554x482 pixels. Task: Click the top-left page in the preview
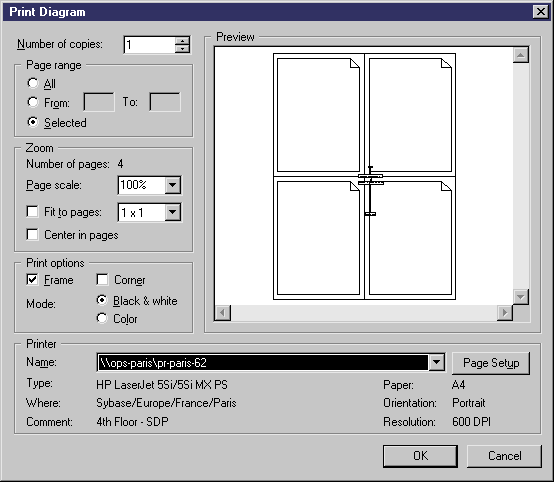pyautogui.click(x=318, y=115)
